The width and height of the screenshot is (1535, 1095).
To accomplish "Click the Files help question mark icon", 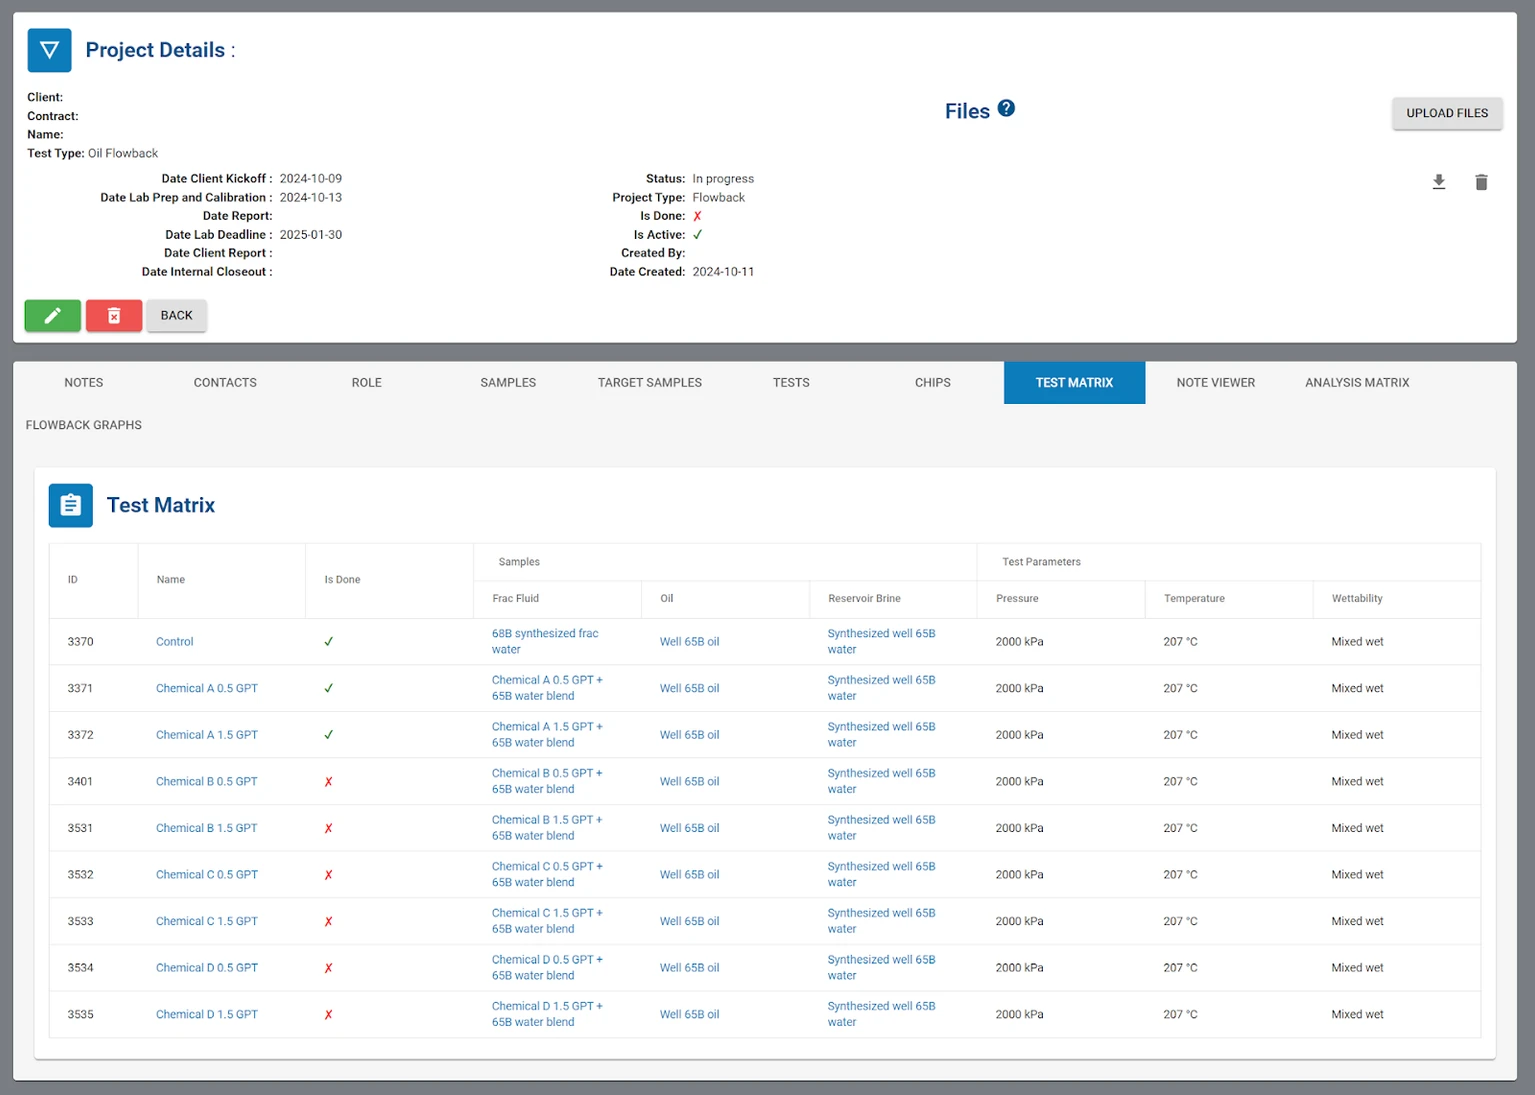I will point(1006,109).
